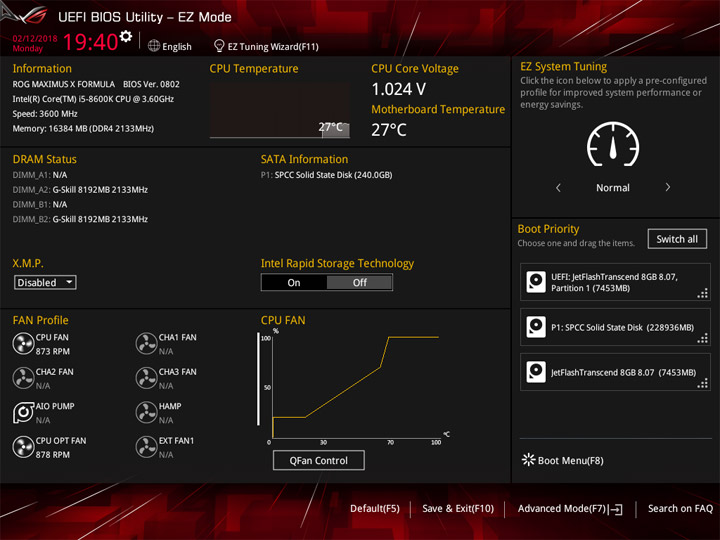
Task: Click the CPU OPT FAN icon
Action: coord(23,447)
